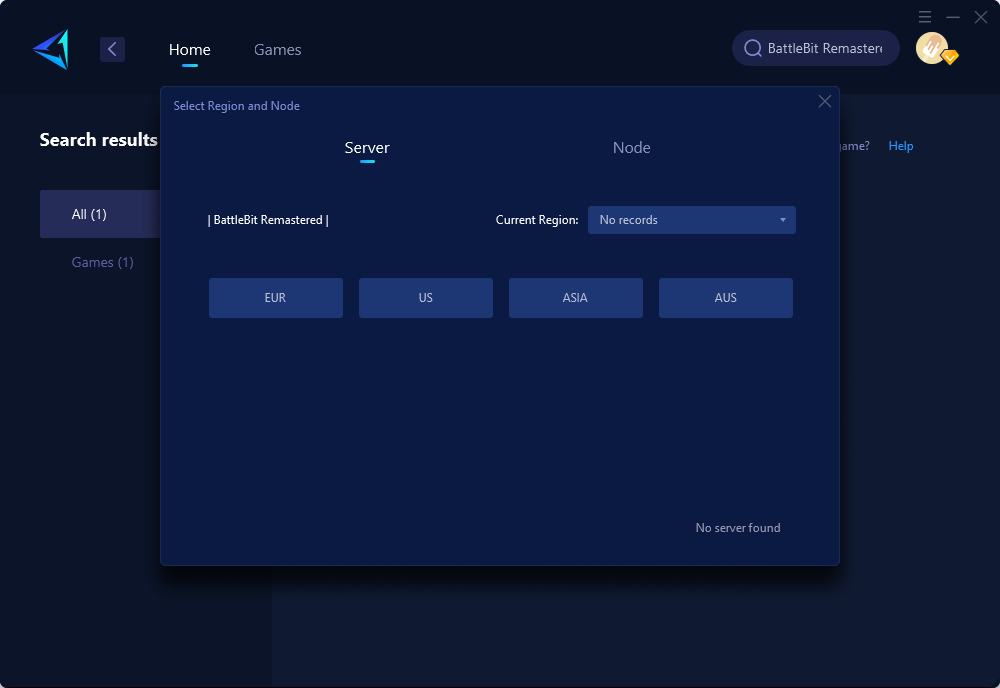Open the Current Region dropdown
The width and height of the screenshot is (1000, 688).
tap(691, 220)
